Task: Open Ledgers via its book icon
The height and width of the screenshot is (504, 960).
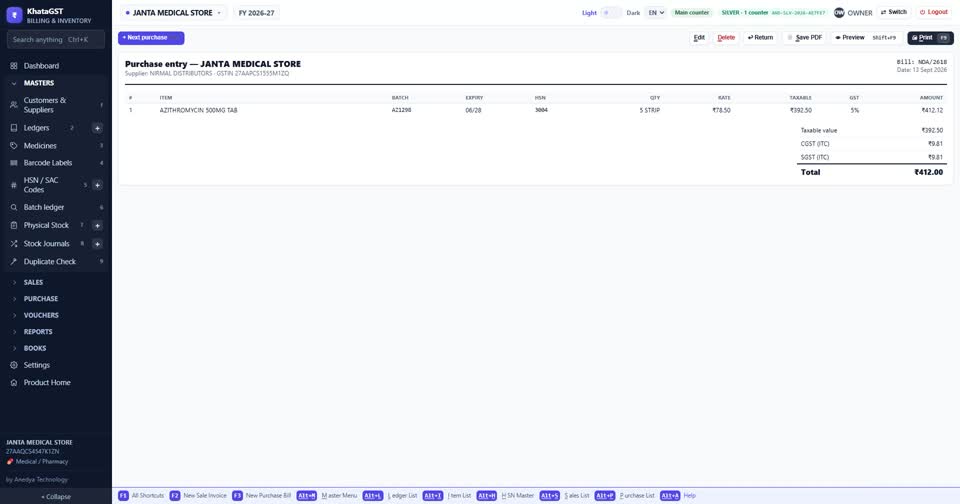Action: [13, 128]
